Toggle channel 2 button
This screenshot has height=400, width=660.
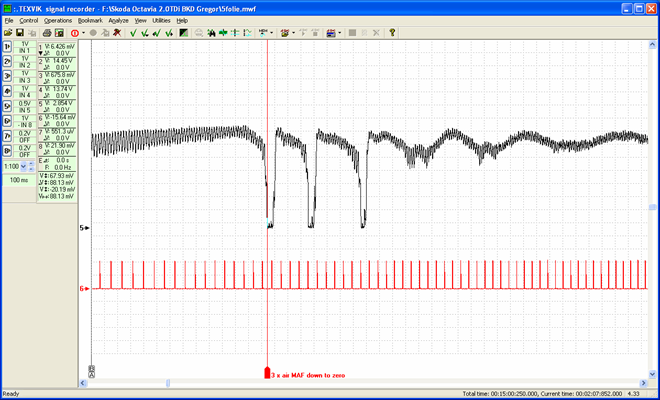[7, 62]
